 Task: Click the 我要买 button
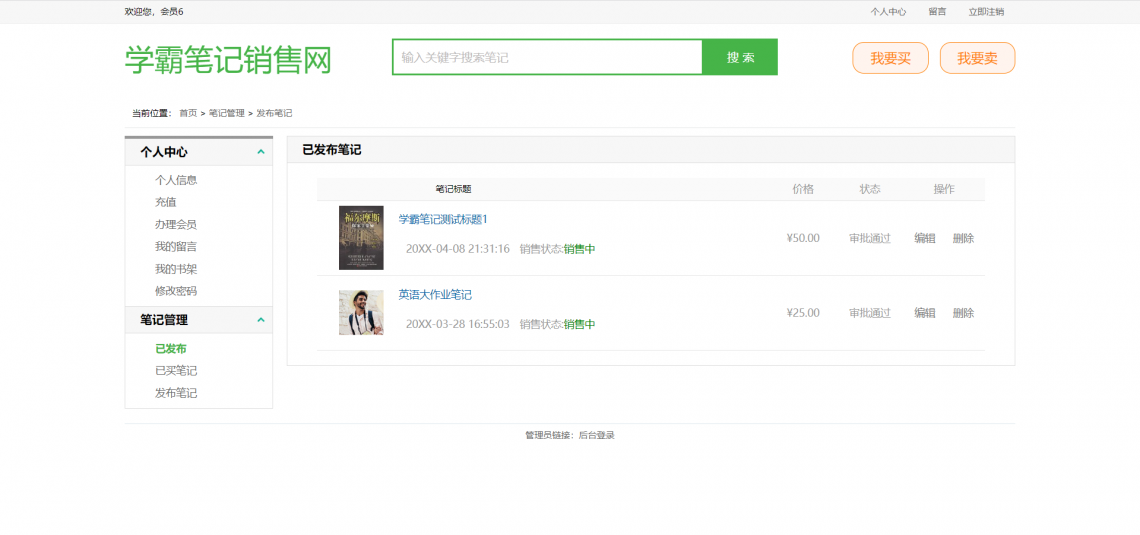click(891, 58)
